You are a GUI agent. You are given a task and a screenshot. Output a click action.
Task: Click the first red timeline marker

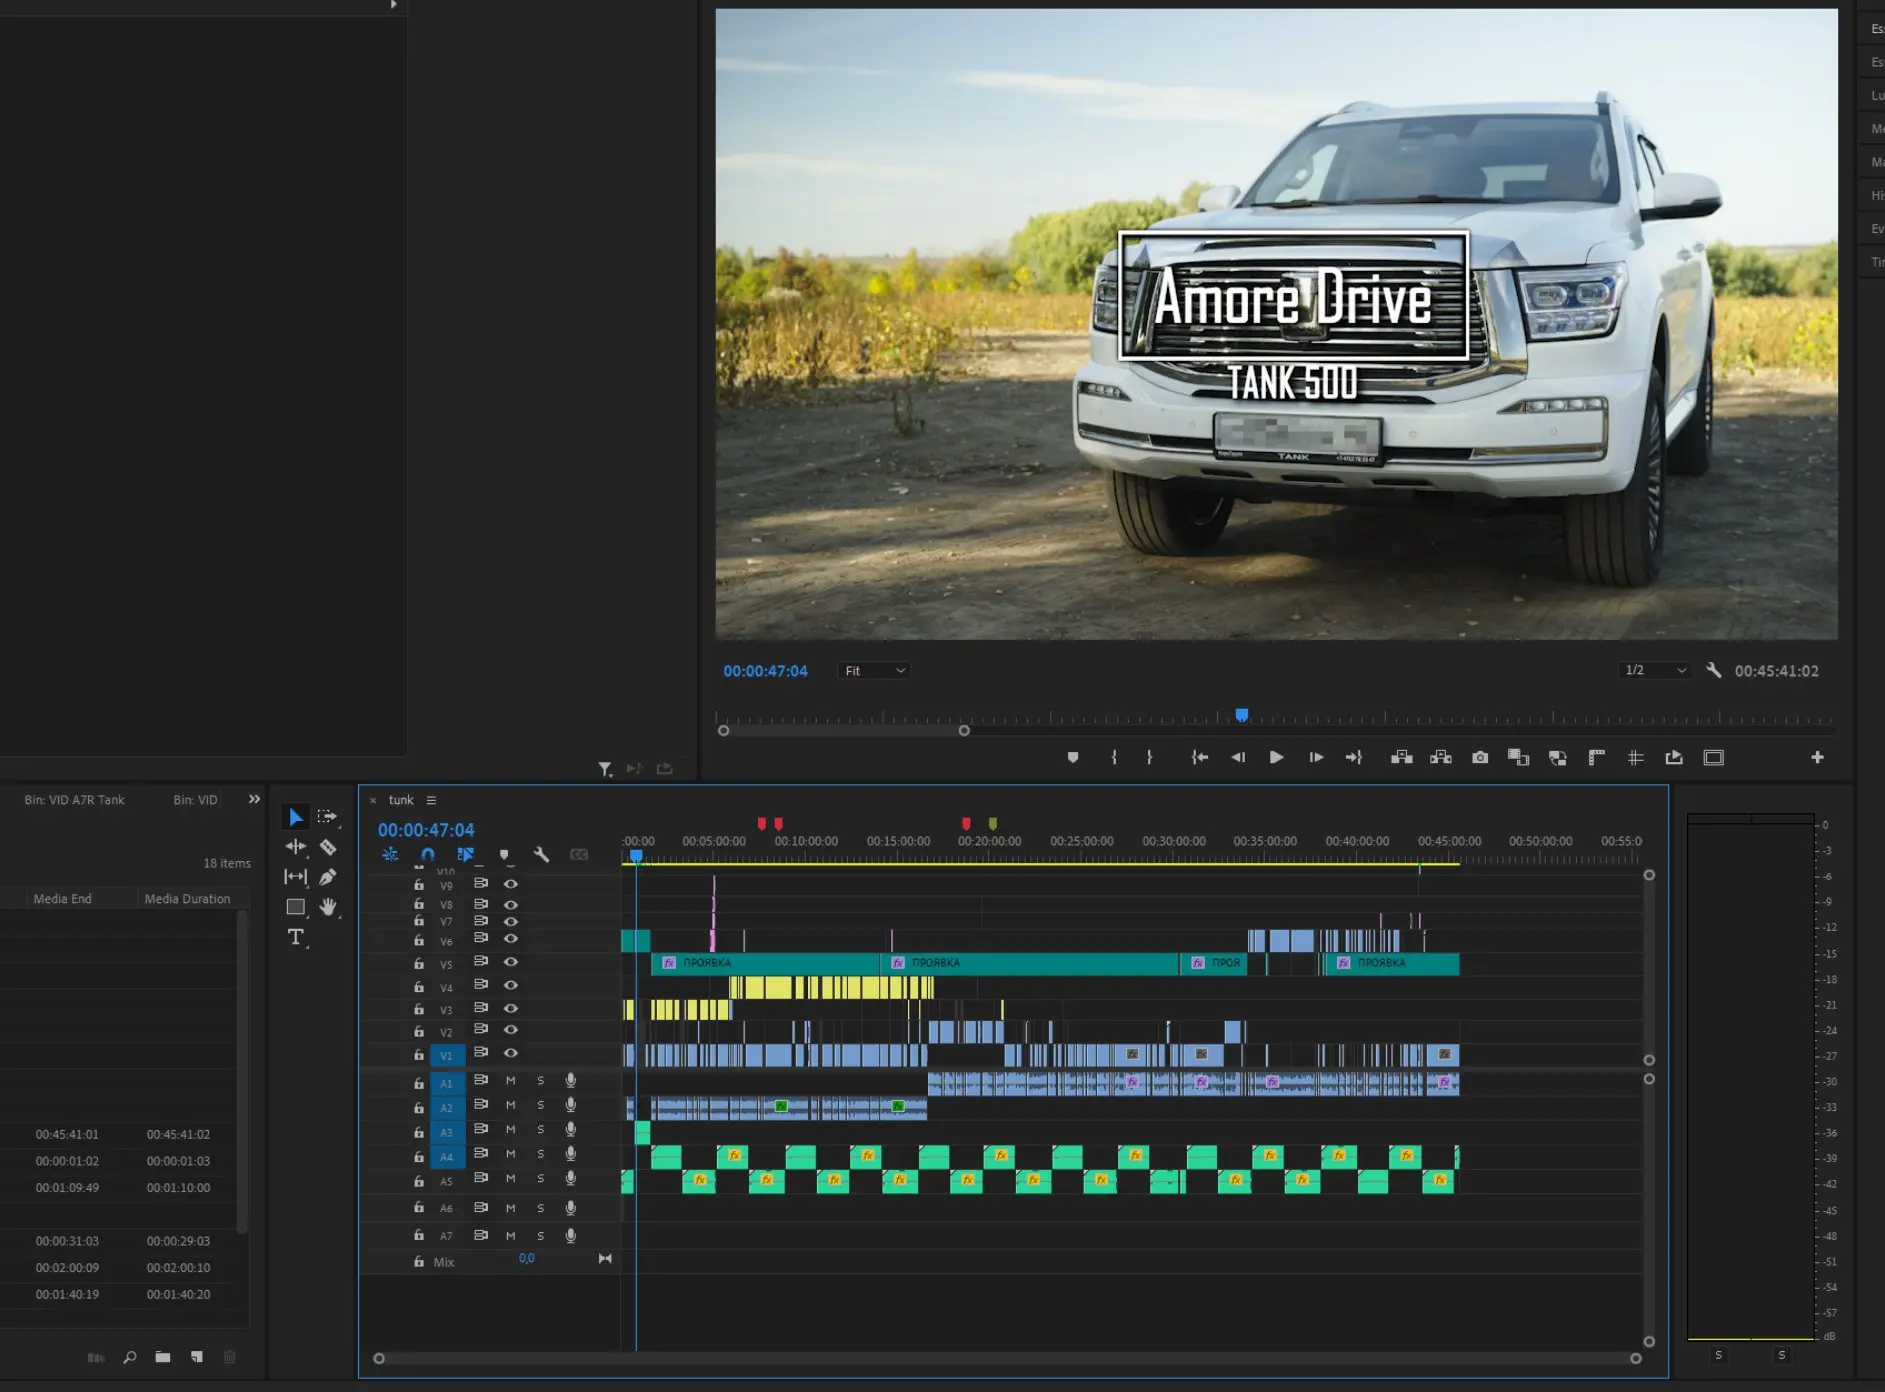(762, 824)
